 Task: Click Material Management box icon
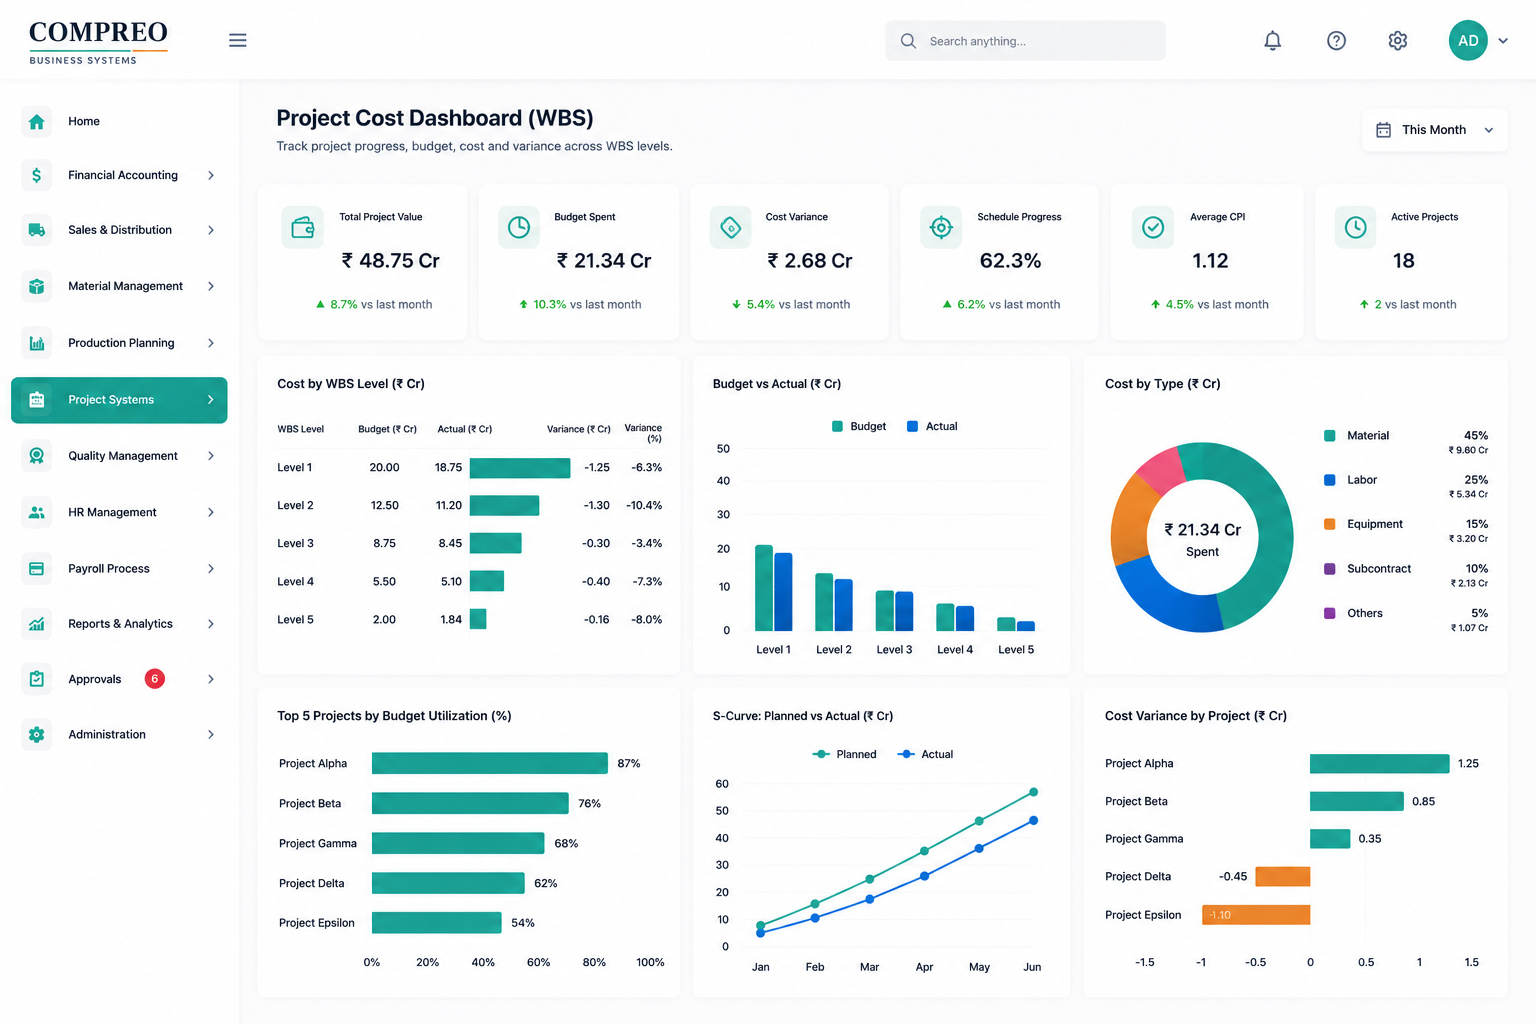coord(37,286)
